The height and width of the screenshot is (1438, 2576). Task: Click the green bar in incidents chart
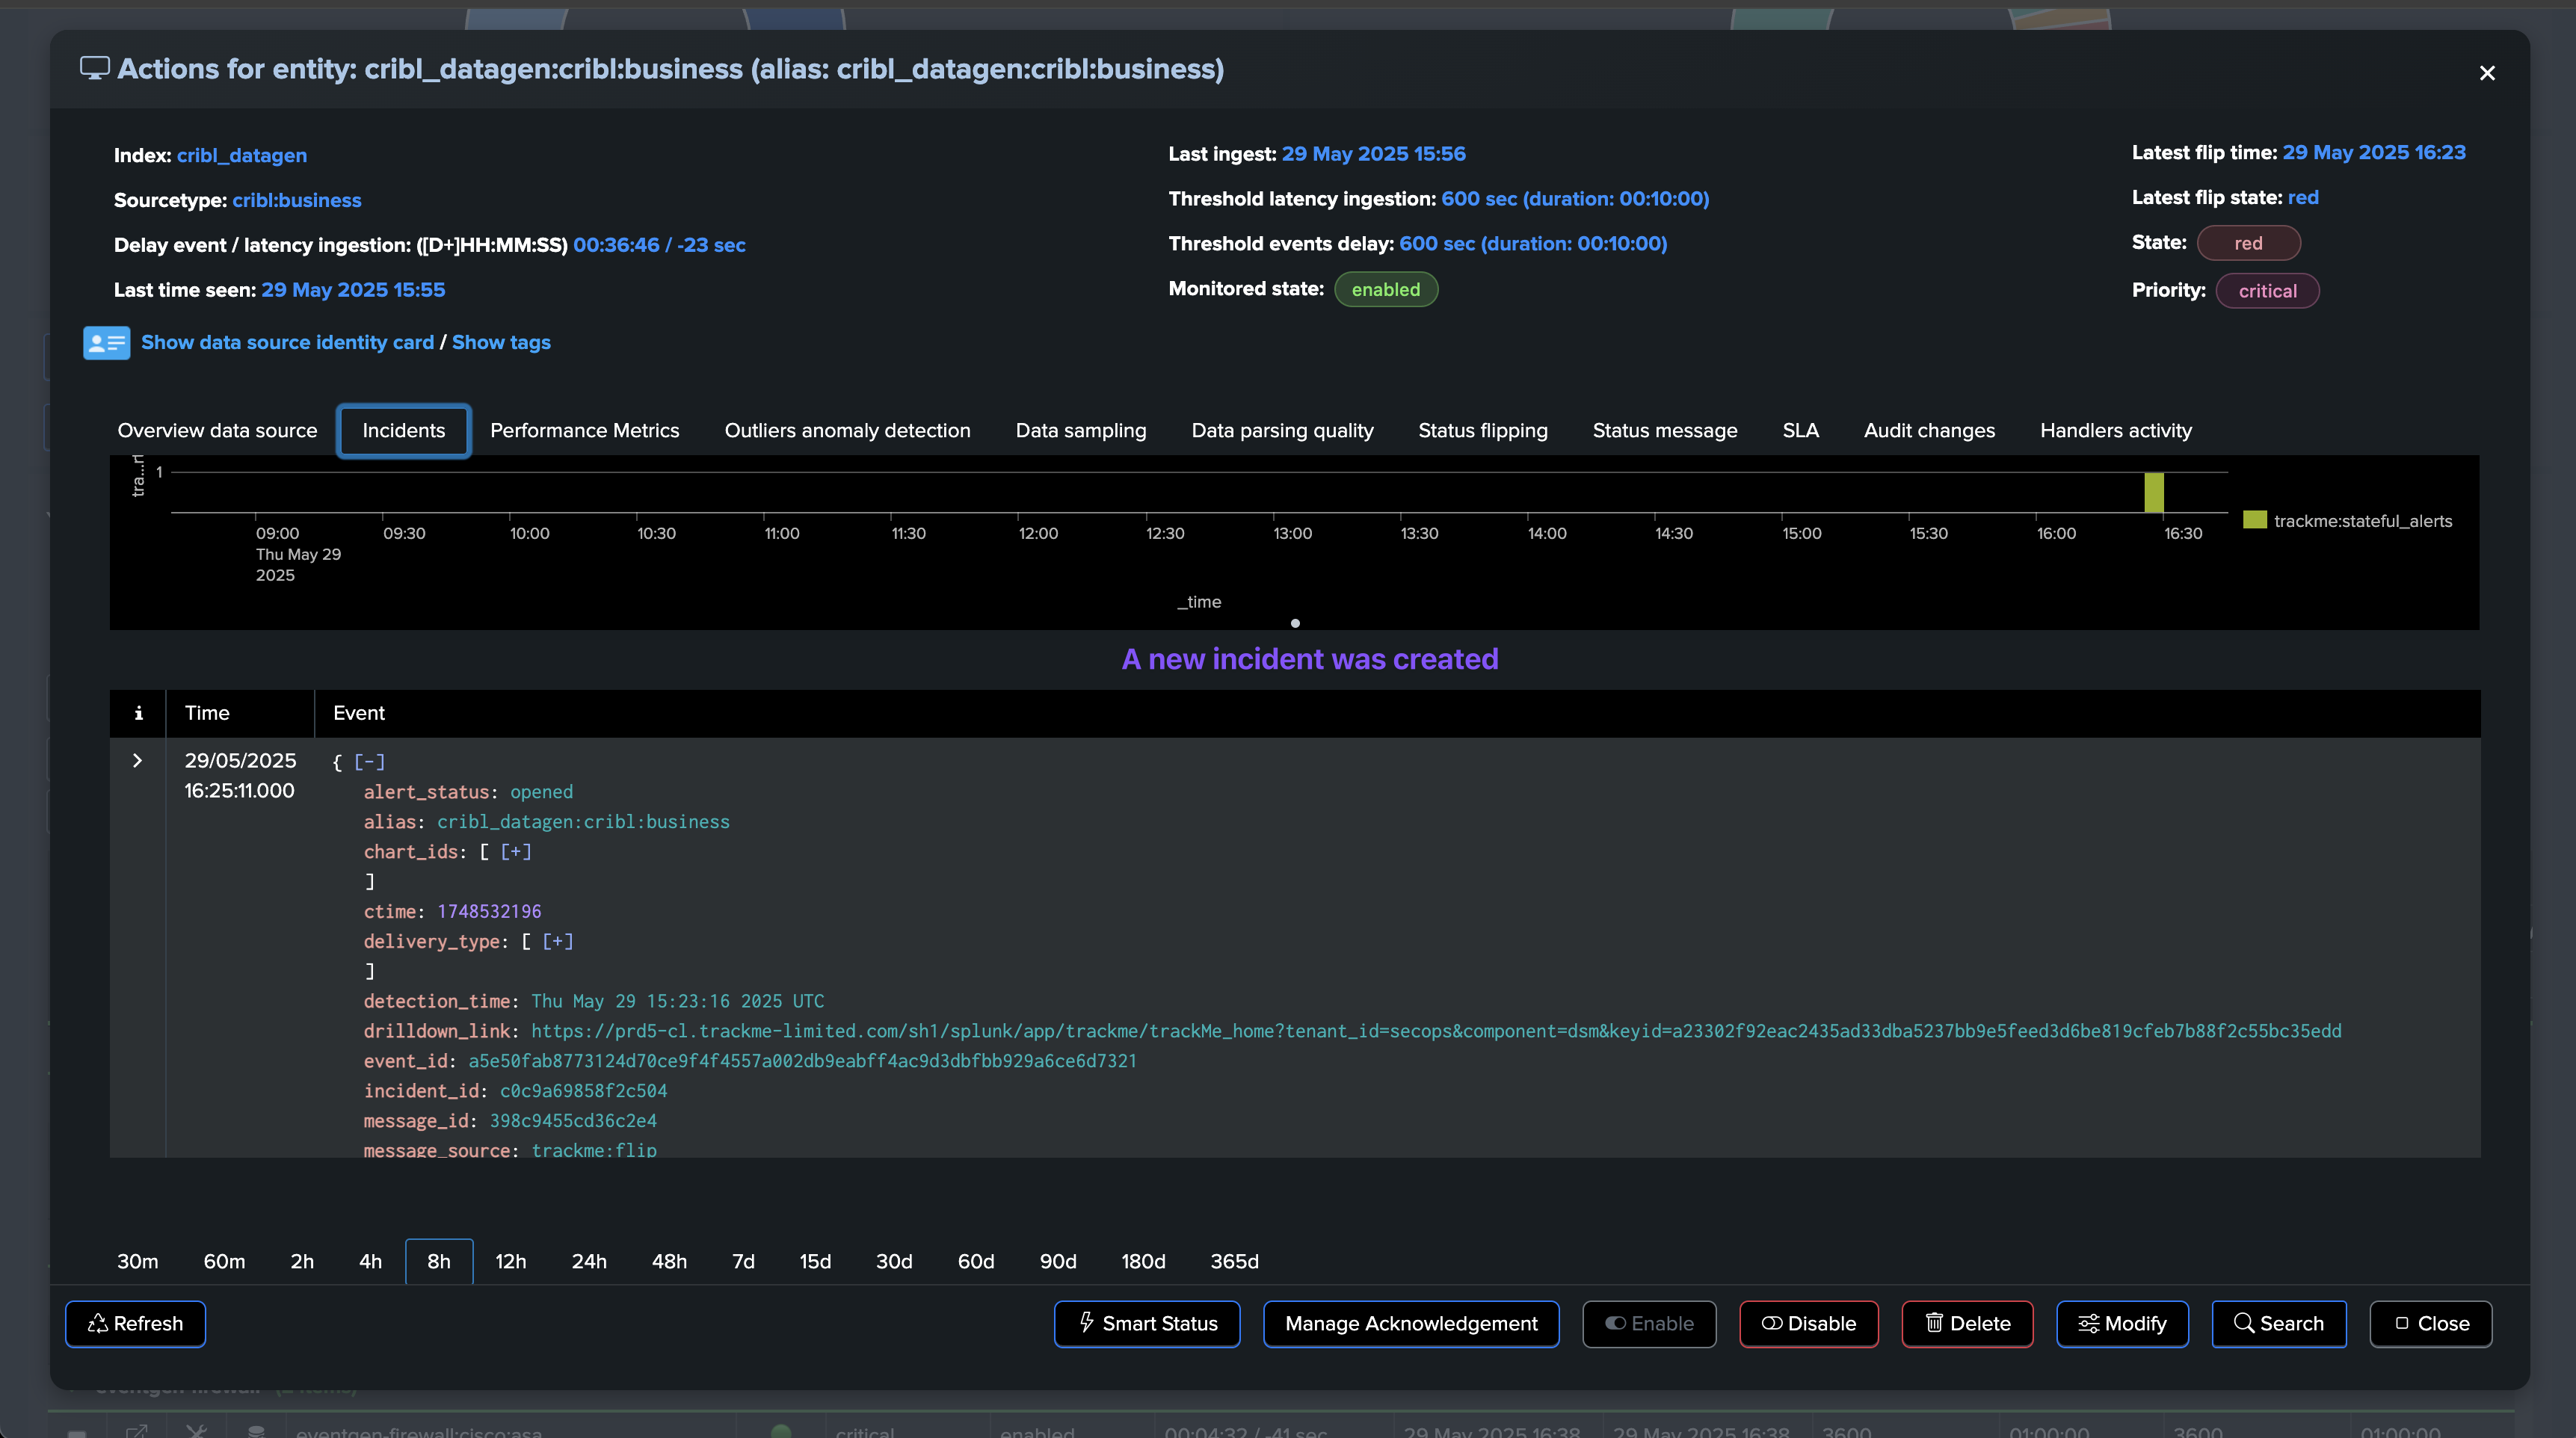pos(2153,492)
